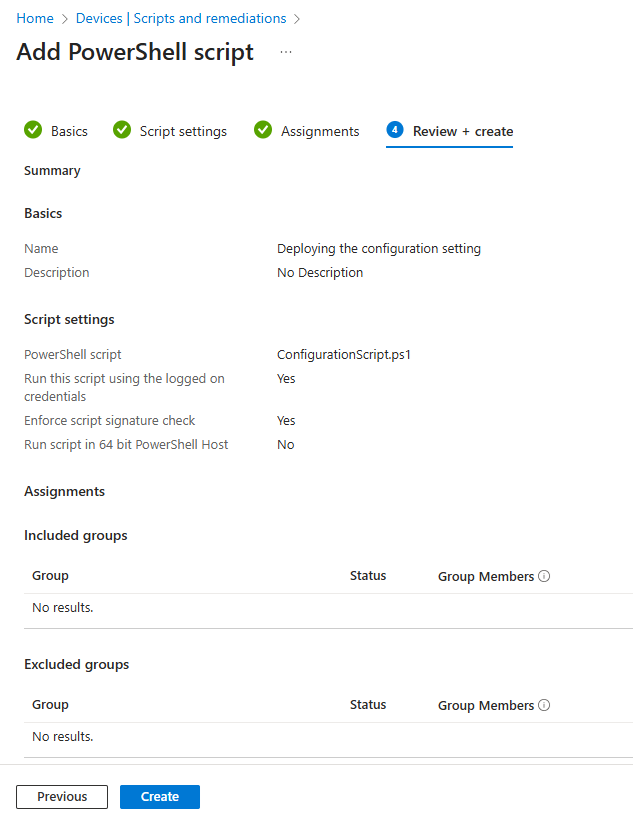Click the Create button
Image resolution: width=633 pixels, height=820 pixels.
point(160,796)
